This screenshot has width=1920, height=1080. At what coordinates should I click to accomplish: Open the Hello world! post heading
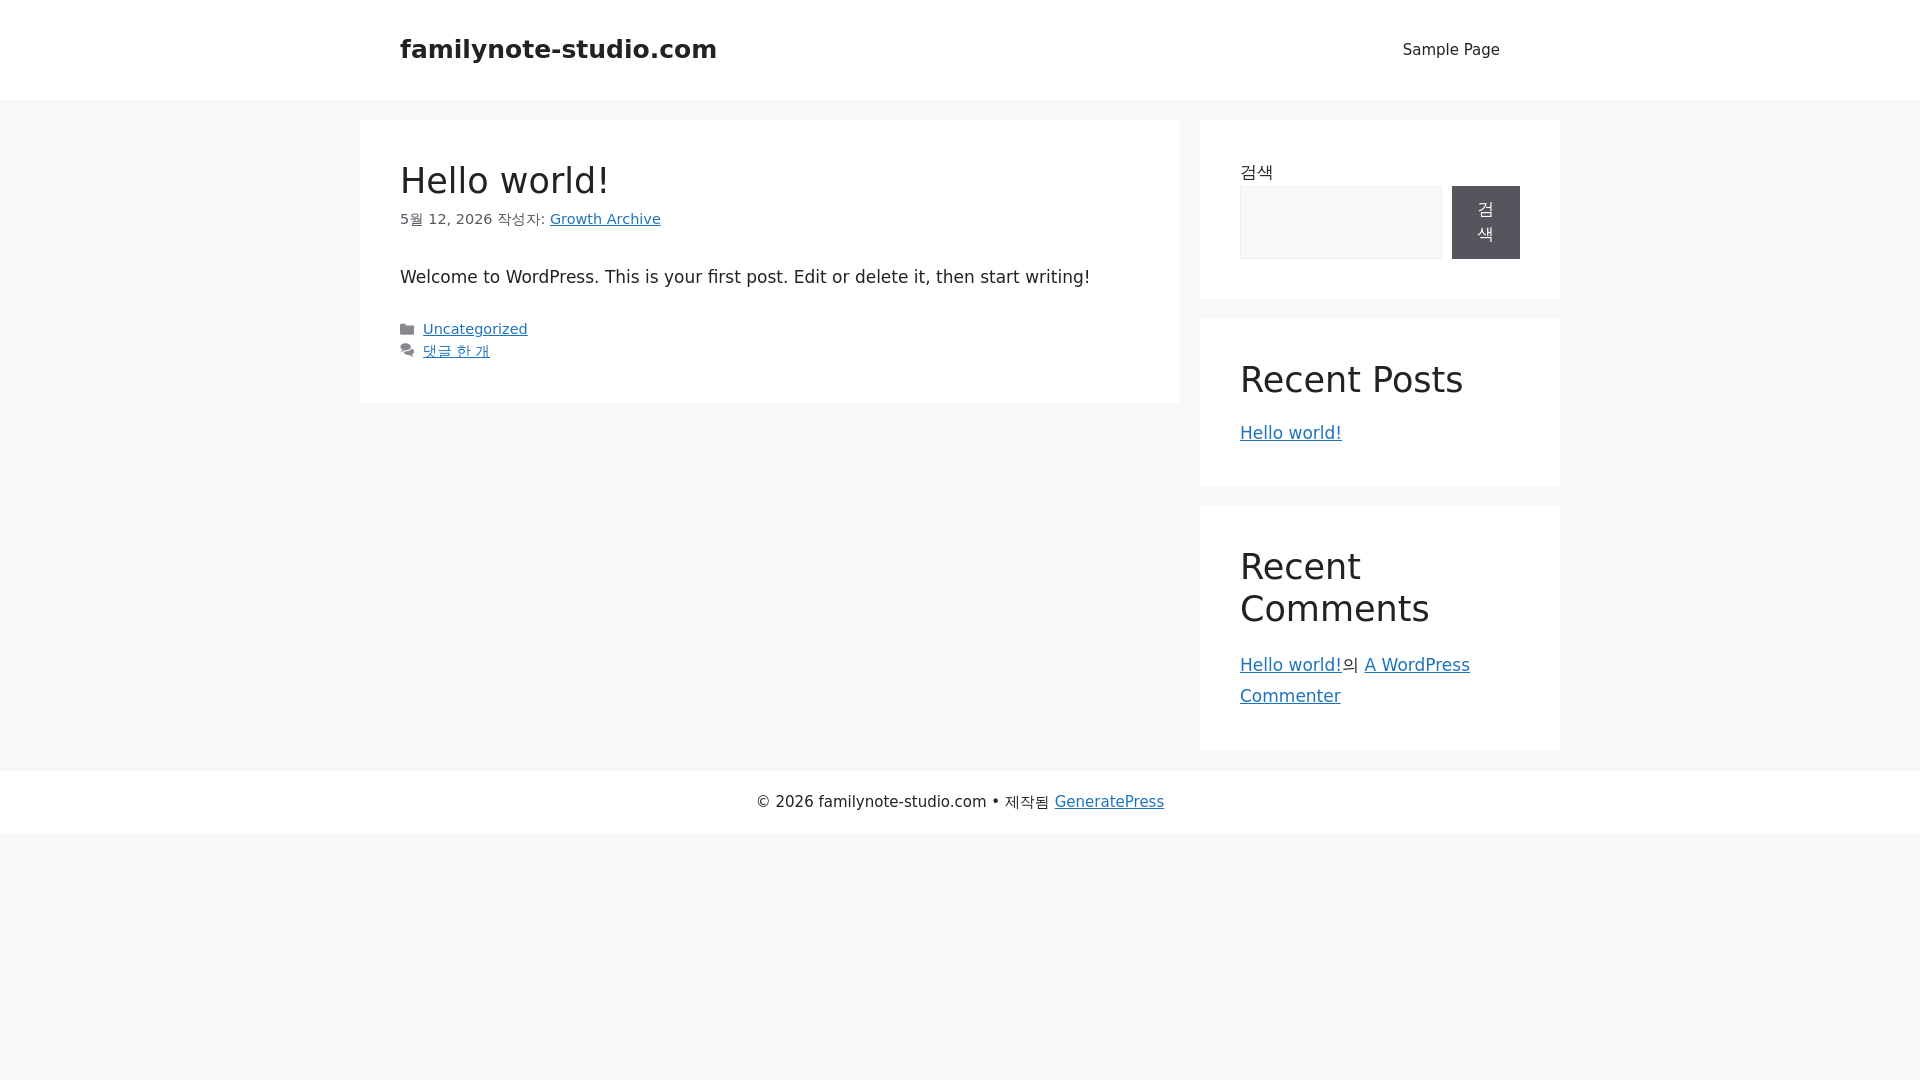tap(504, 181)
